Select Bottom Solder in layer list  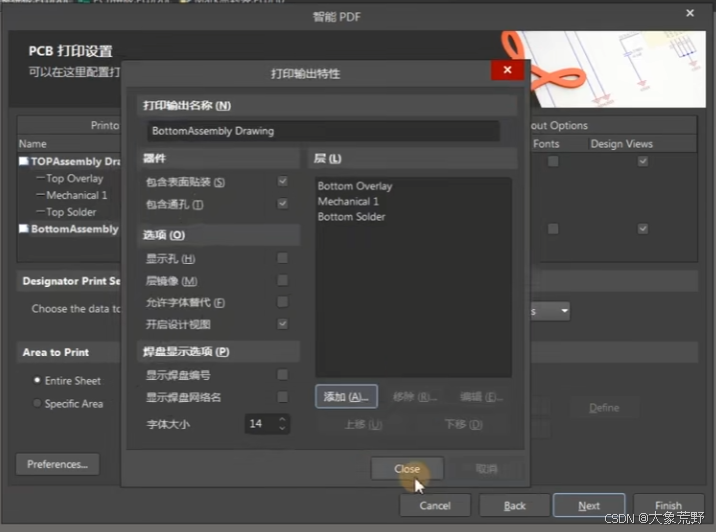coord(351,217)
